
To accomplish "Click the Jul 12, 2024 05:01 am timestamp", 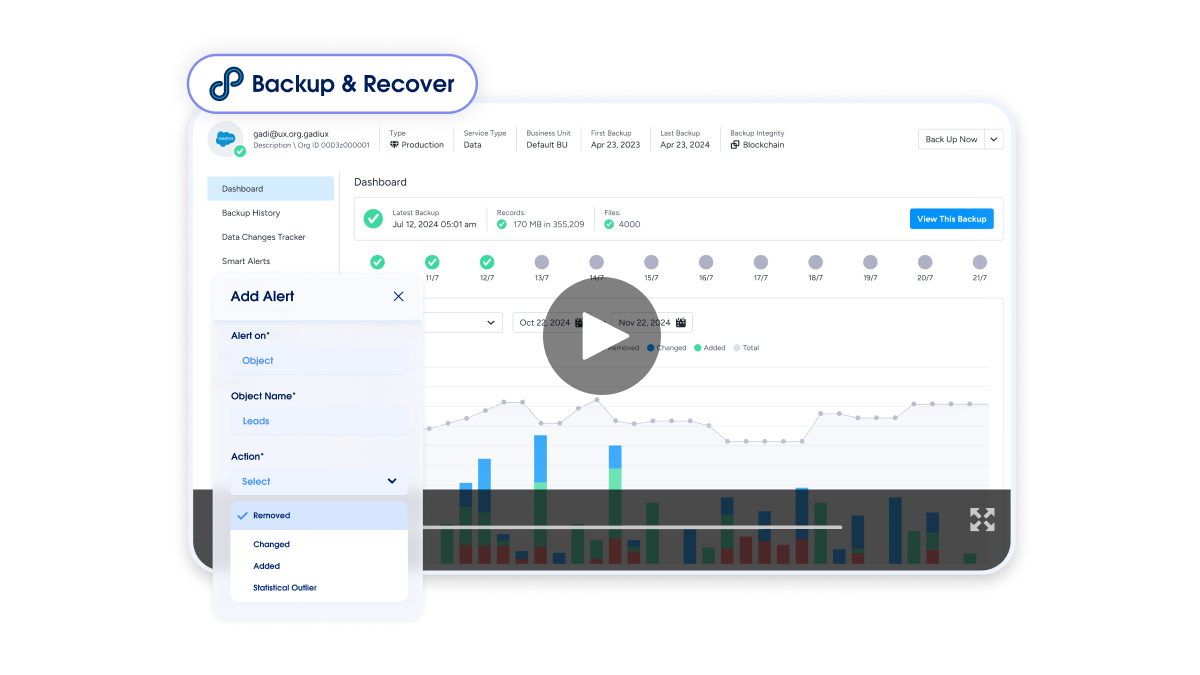I will tap(435, 224).
